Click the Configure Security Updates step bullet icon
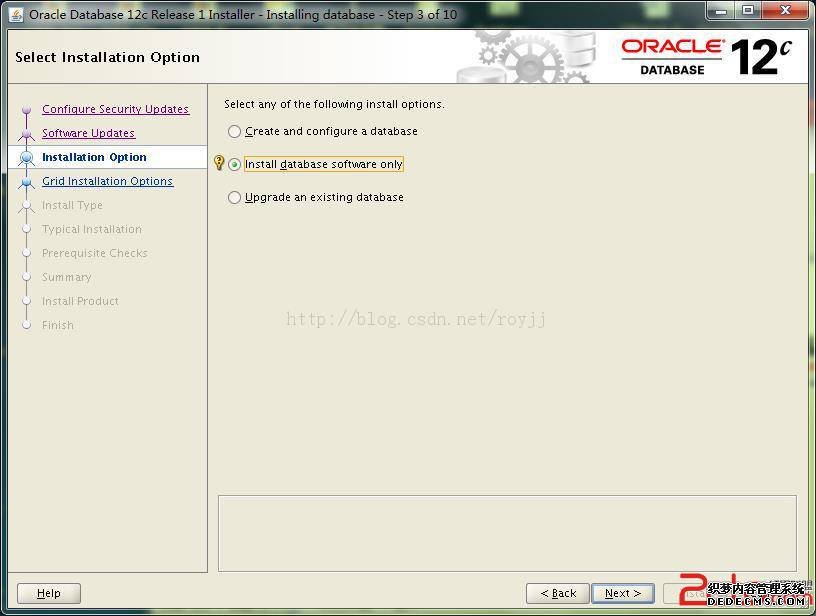Image resolution: width=816 pixels, height=616 pixels. pyautogui.click(x=27, y=110)
